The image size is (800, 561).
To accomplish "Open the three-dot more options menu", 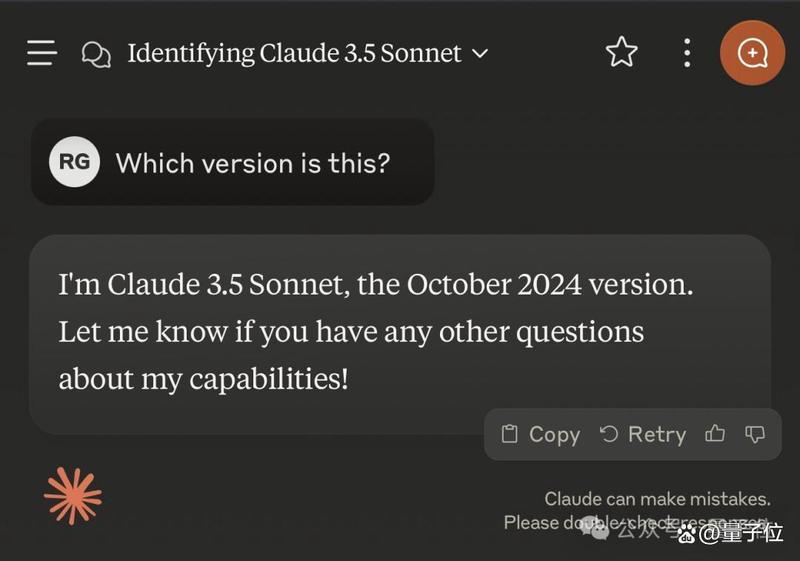I will [687, 53].
